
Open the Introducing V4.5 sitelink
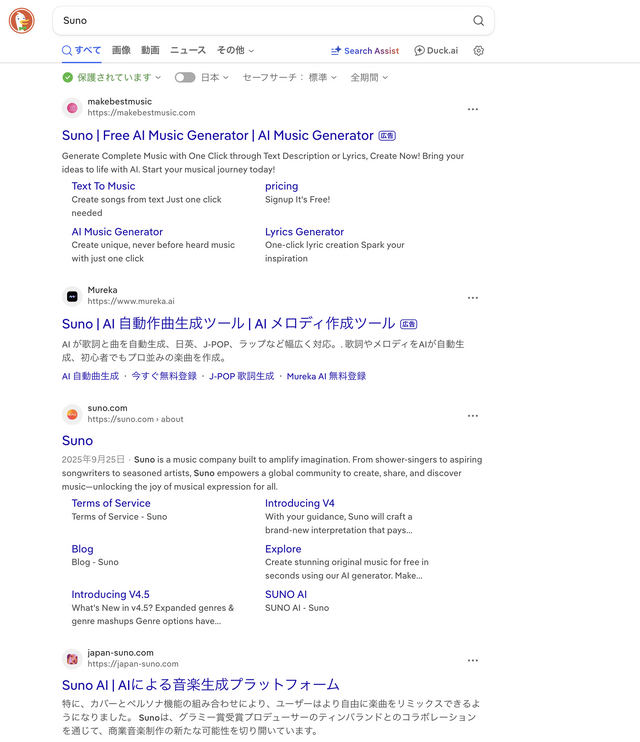tap(110, 594)
